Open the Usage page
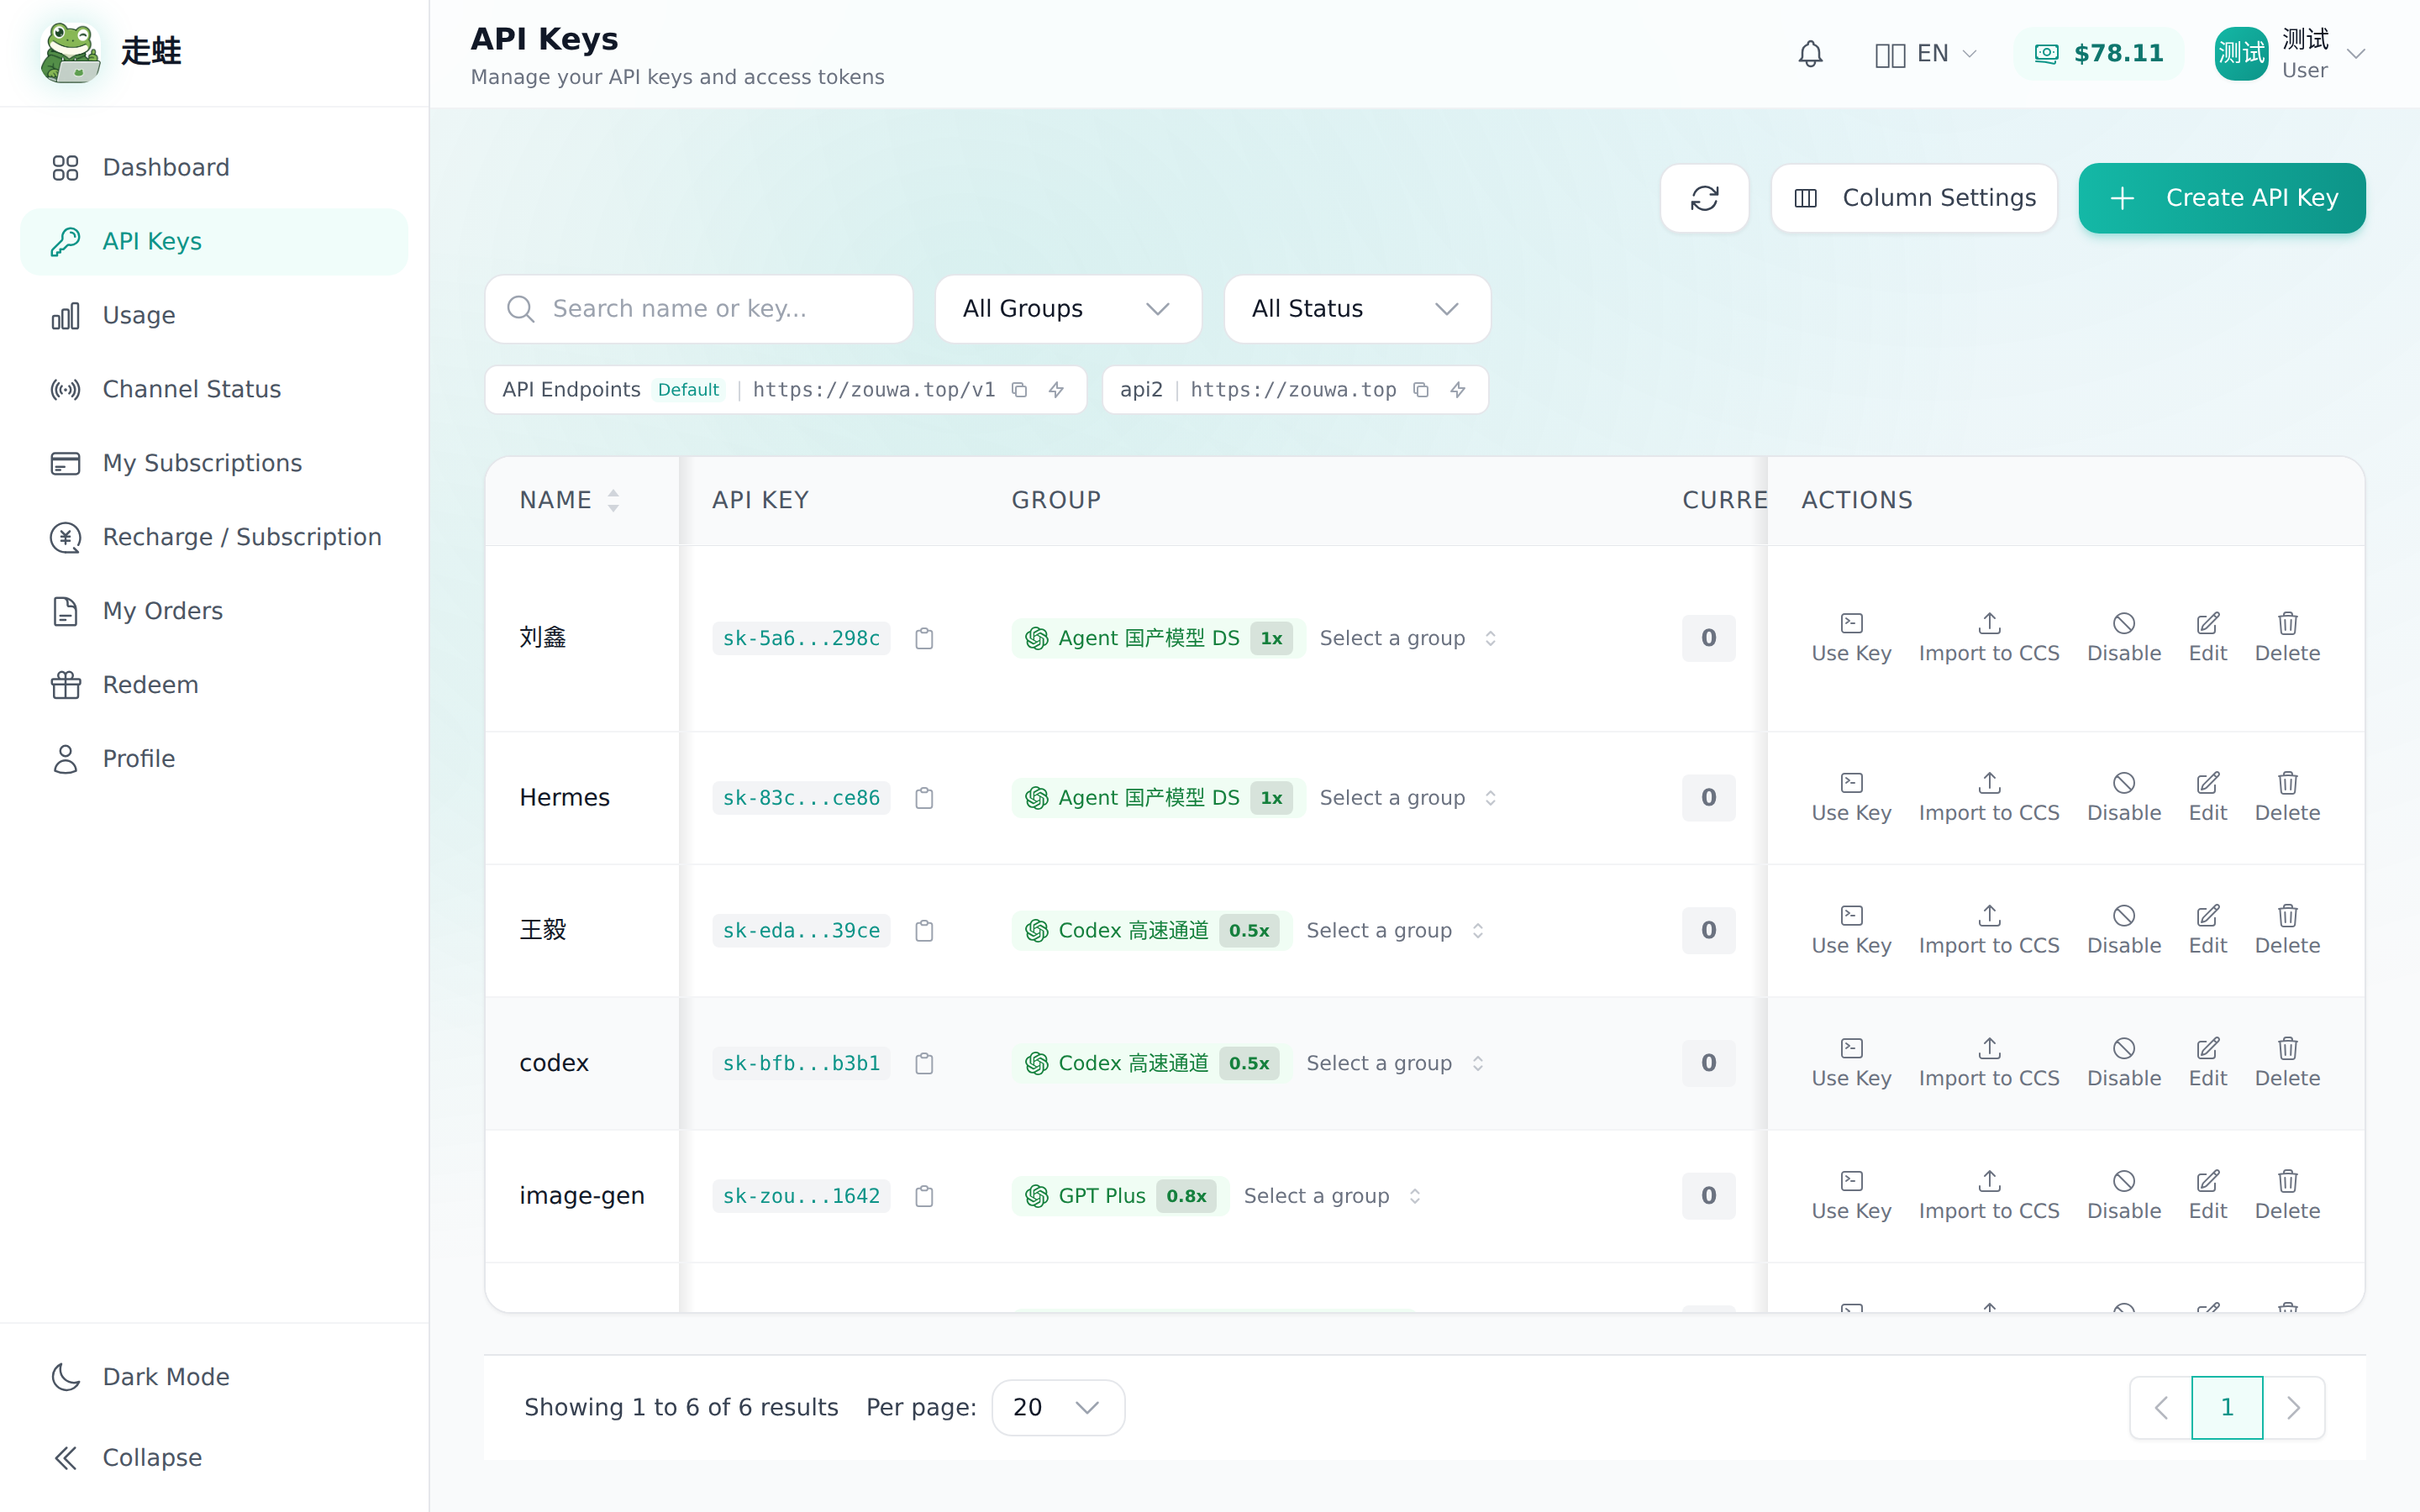The image size is (2420, 1512). pos(214,315)
